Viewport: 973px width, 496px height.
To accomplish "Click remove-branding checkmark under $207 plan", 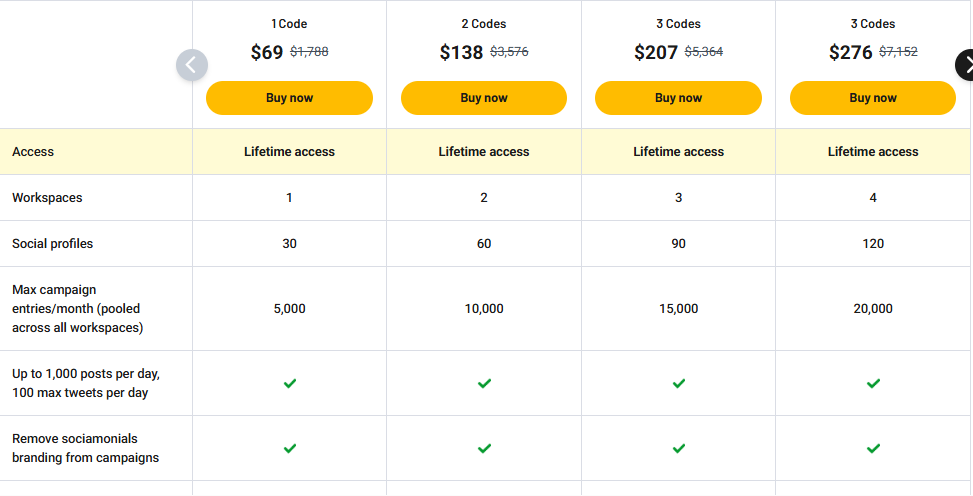I will [x=679, y=448].
